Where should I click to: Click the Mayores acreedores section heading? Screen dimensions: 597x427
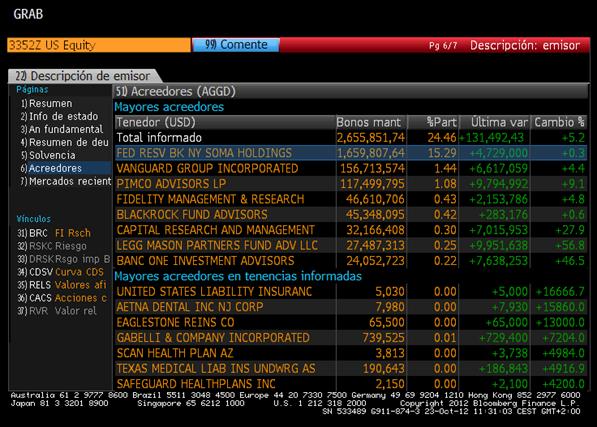click(x=169, y=107)
